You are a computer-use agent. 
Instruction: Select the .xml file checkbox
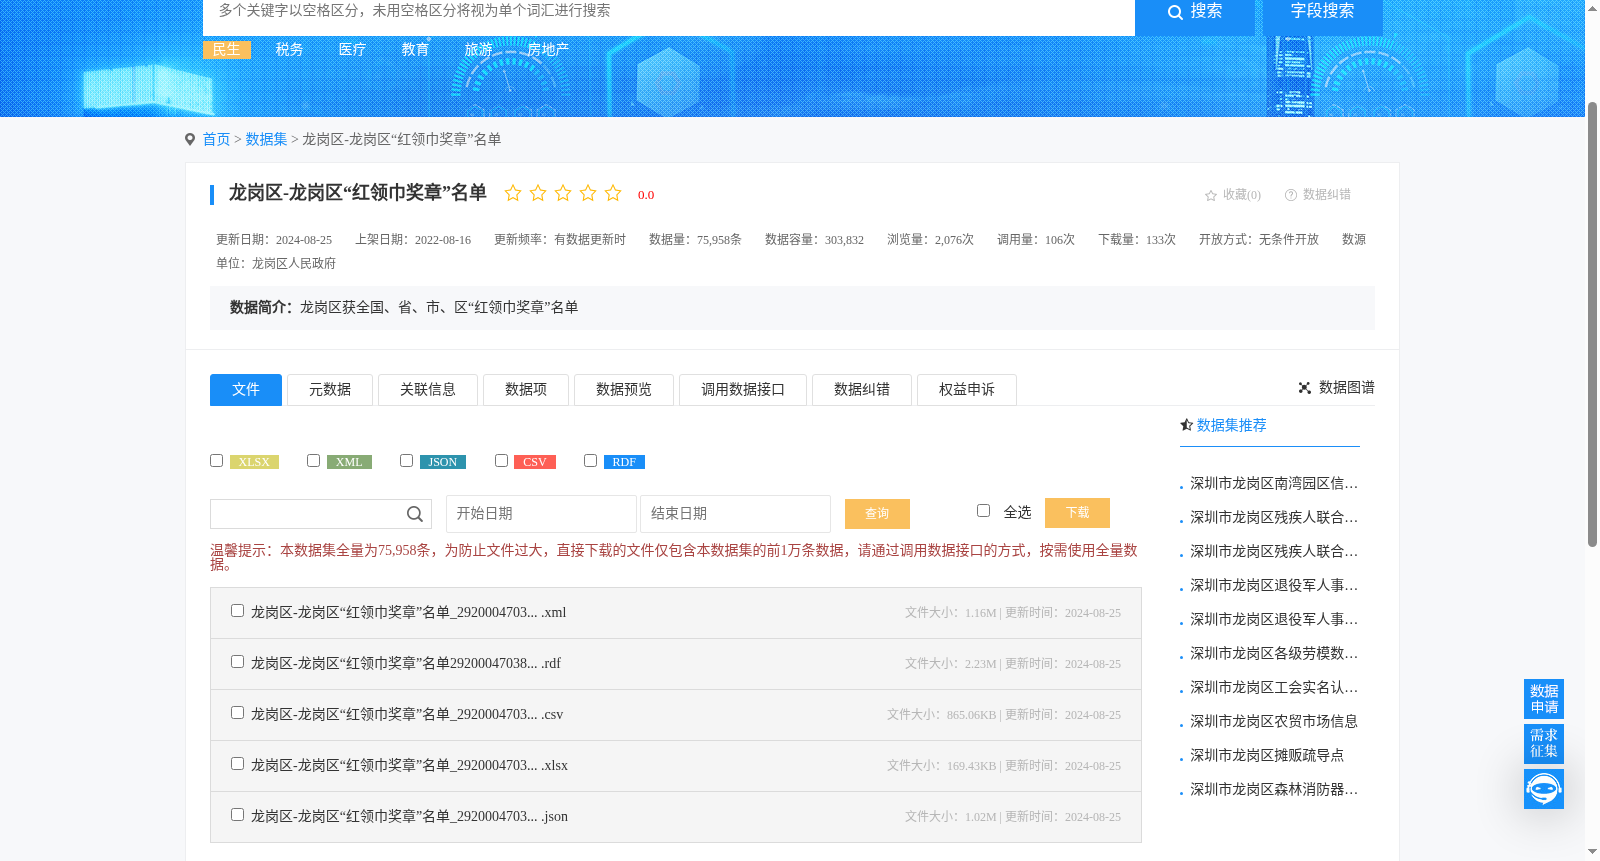click(237, 610)
